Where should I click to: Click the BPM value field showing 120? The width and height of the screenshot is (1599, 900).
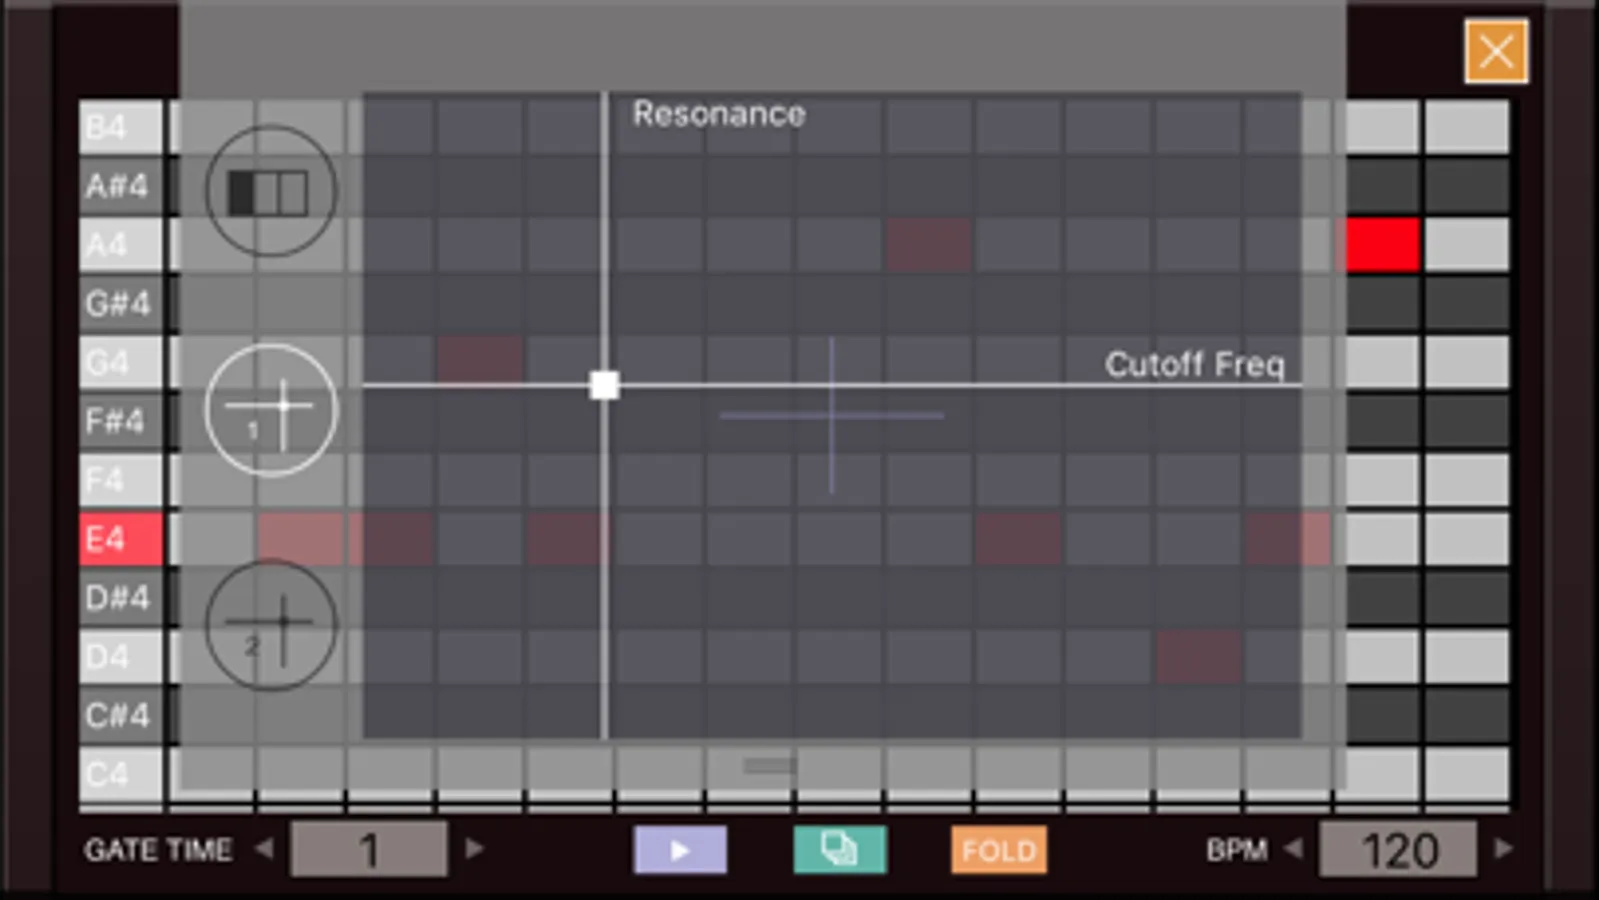(1398, 850)
